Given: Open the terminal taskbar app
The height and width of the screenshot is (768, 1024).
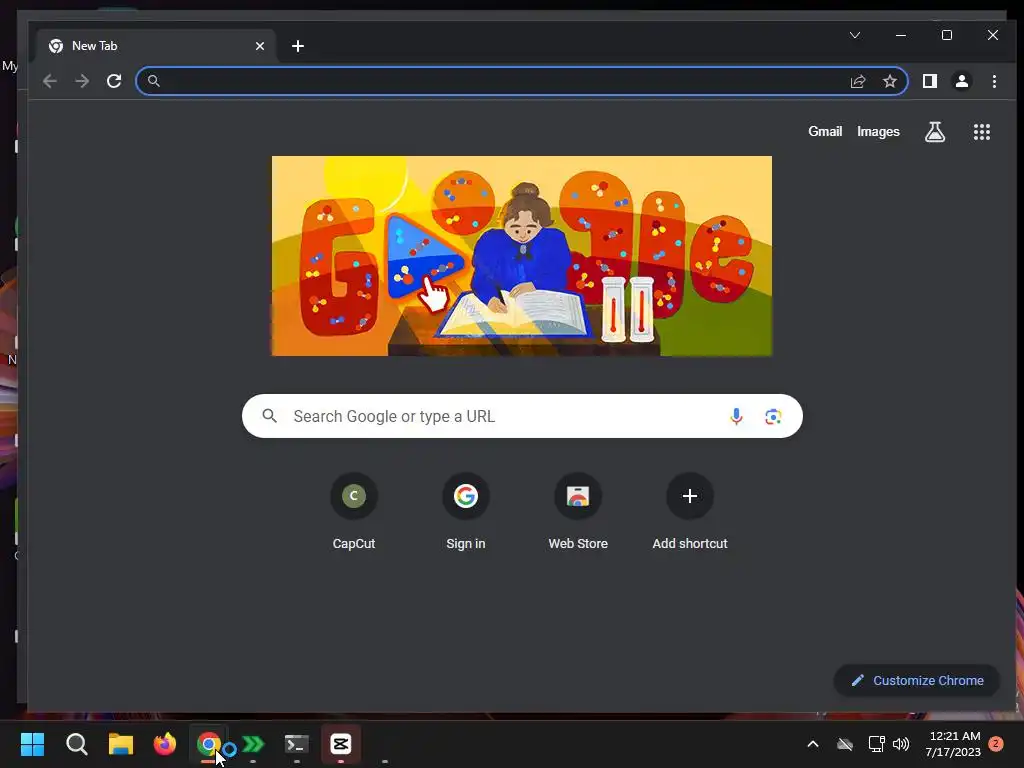Looking at the screenshot, I should [x=296, y=744].
